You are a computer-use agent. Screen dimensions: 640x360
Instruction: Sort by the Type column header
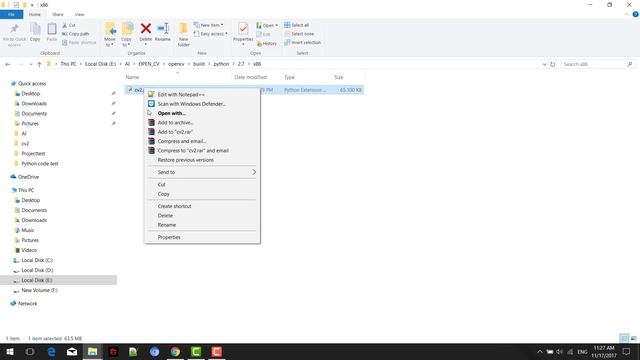289,77
